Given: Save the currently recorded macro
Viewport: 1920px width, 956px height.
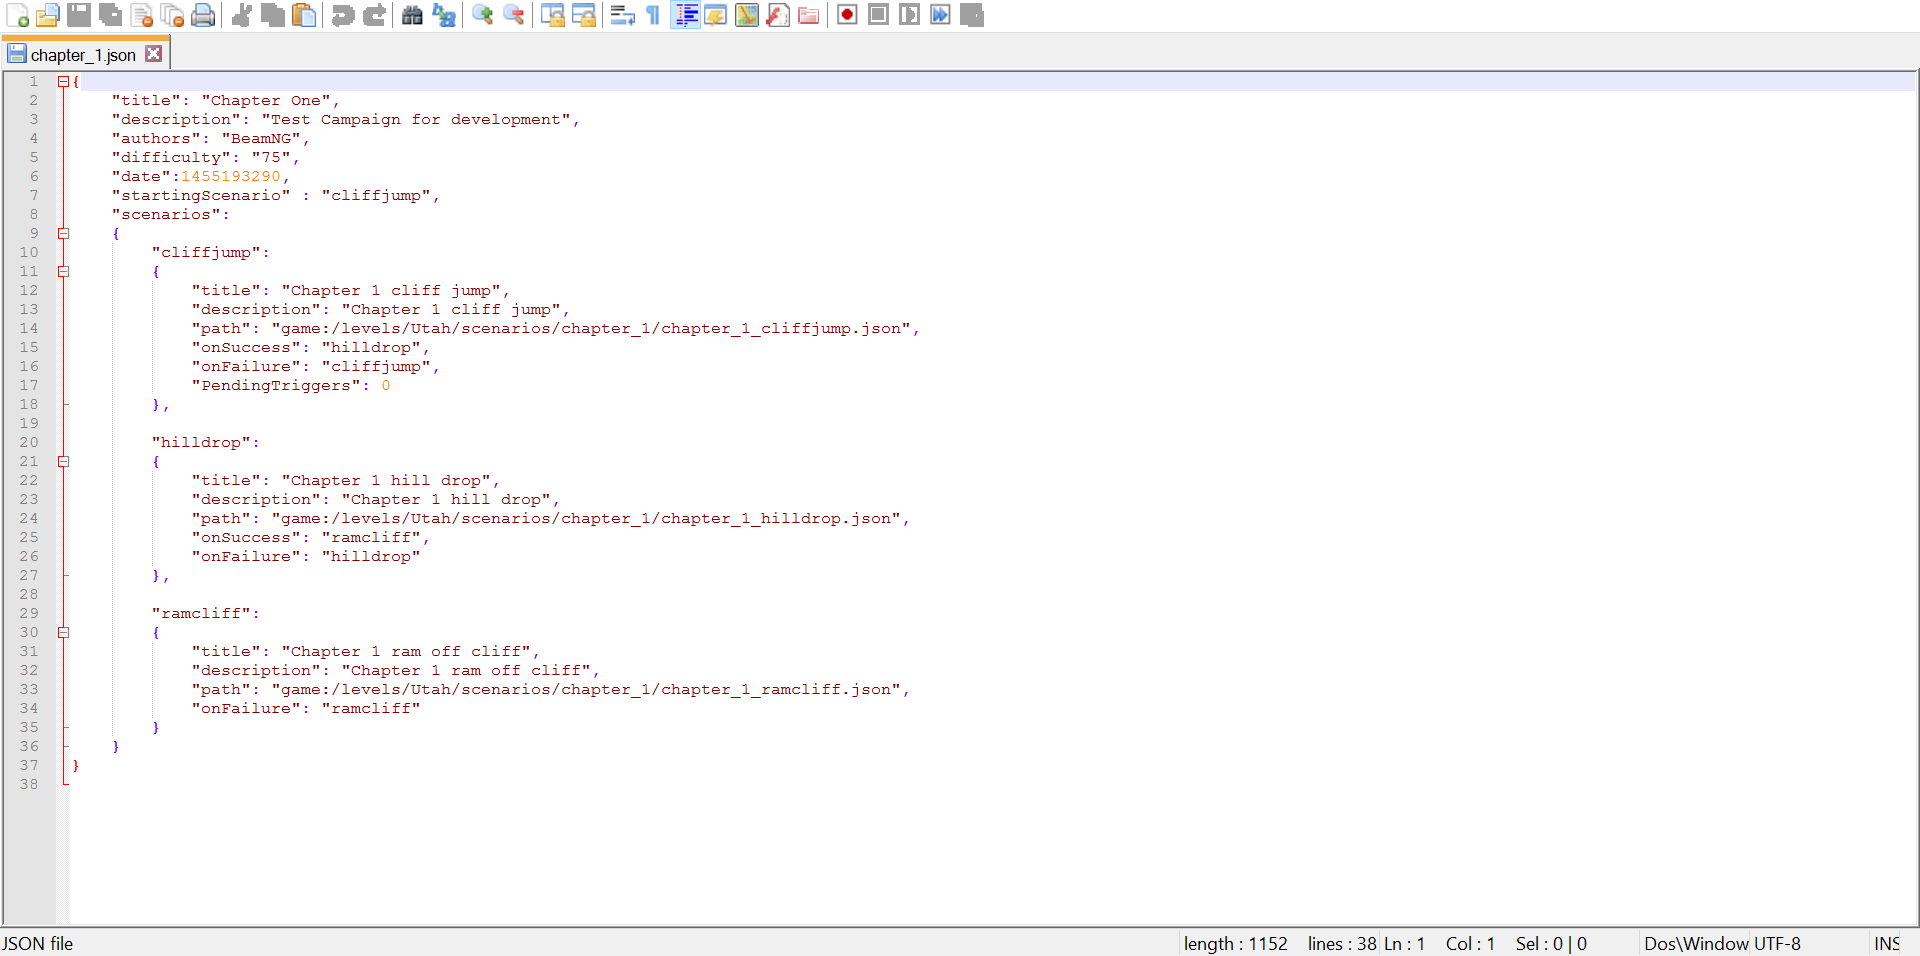Looking at the screenshot, I should (971, 15).
